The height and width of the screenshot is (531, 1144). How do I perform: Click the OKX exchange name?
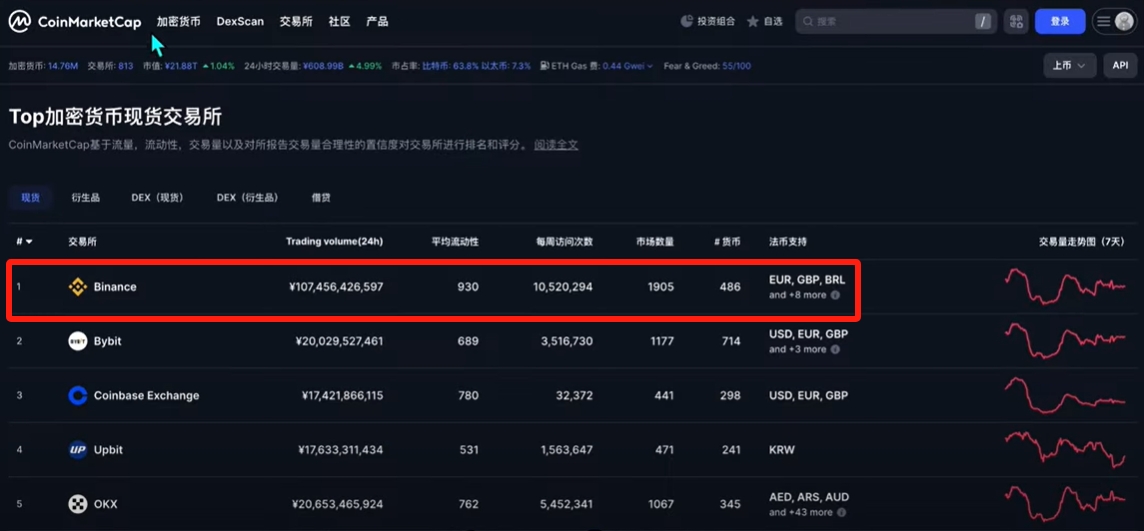click(105, 504)
